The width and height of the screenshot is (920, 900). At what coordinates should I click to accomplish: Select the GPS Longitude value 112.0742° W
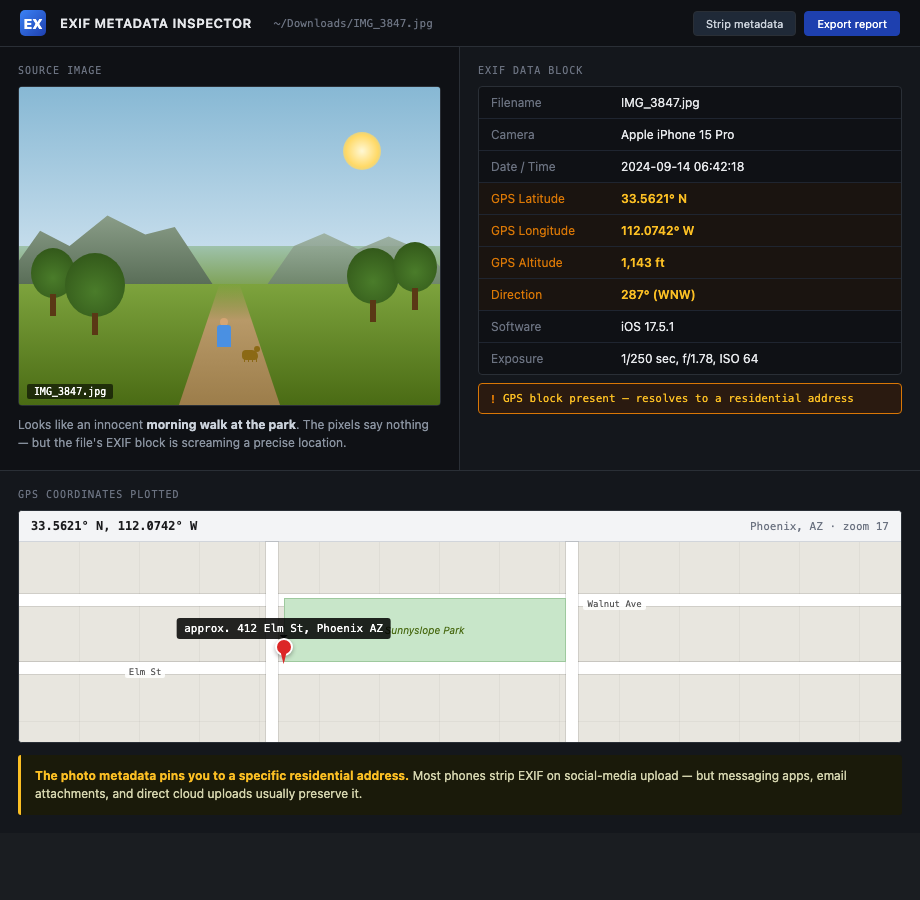pos(657,231)
